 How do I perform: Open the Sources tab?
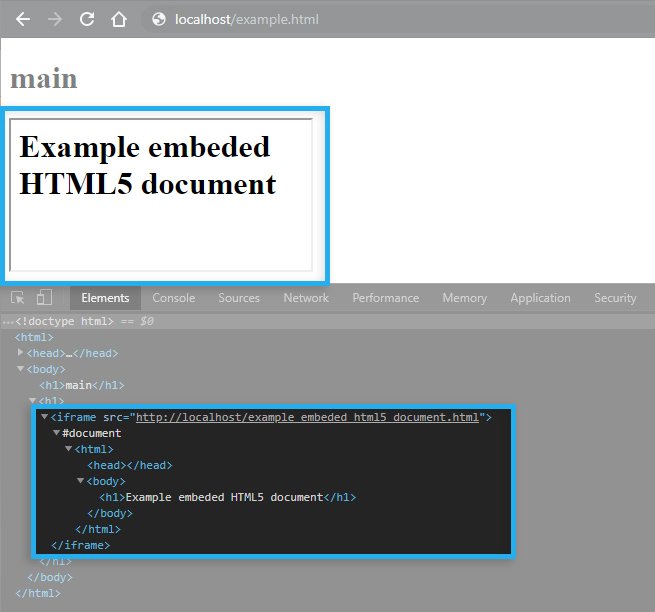[x=239, y=298]
